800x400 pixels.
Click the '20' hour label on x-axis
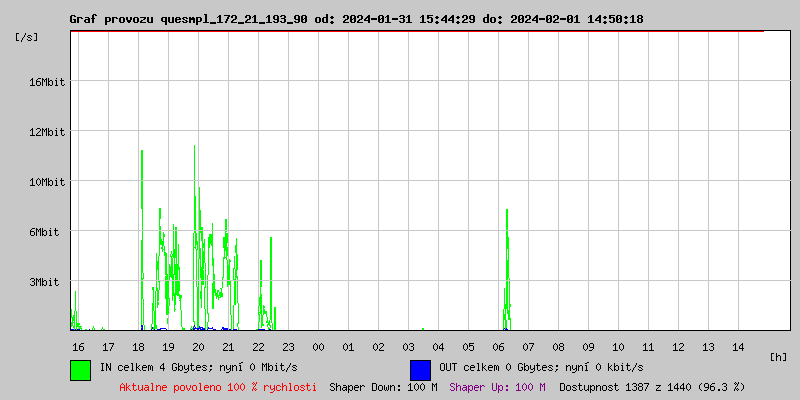(x=198, y=346)
